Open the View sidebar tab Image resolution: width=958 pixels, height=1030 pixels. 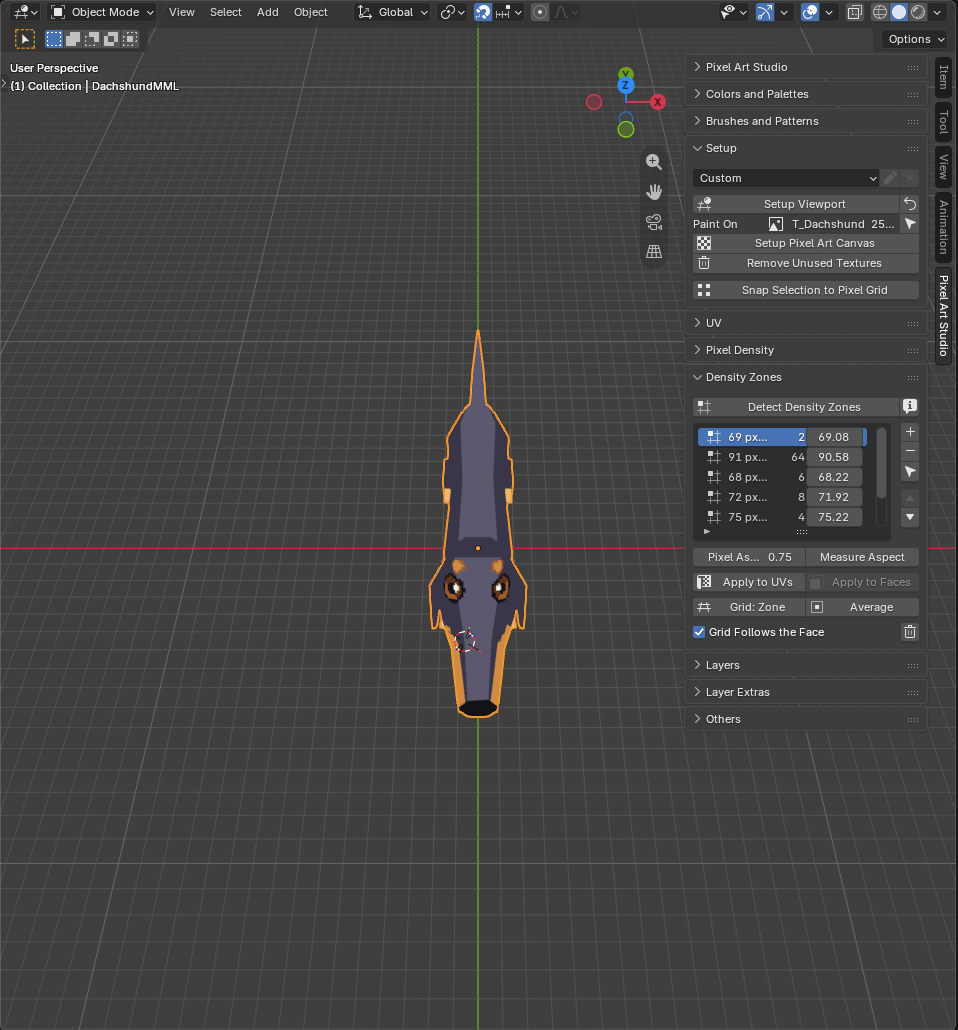tap(944, 166)
